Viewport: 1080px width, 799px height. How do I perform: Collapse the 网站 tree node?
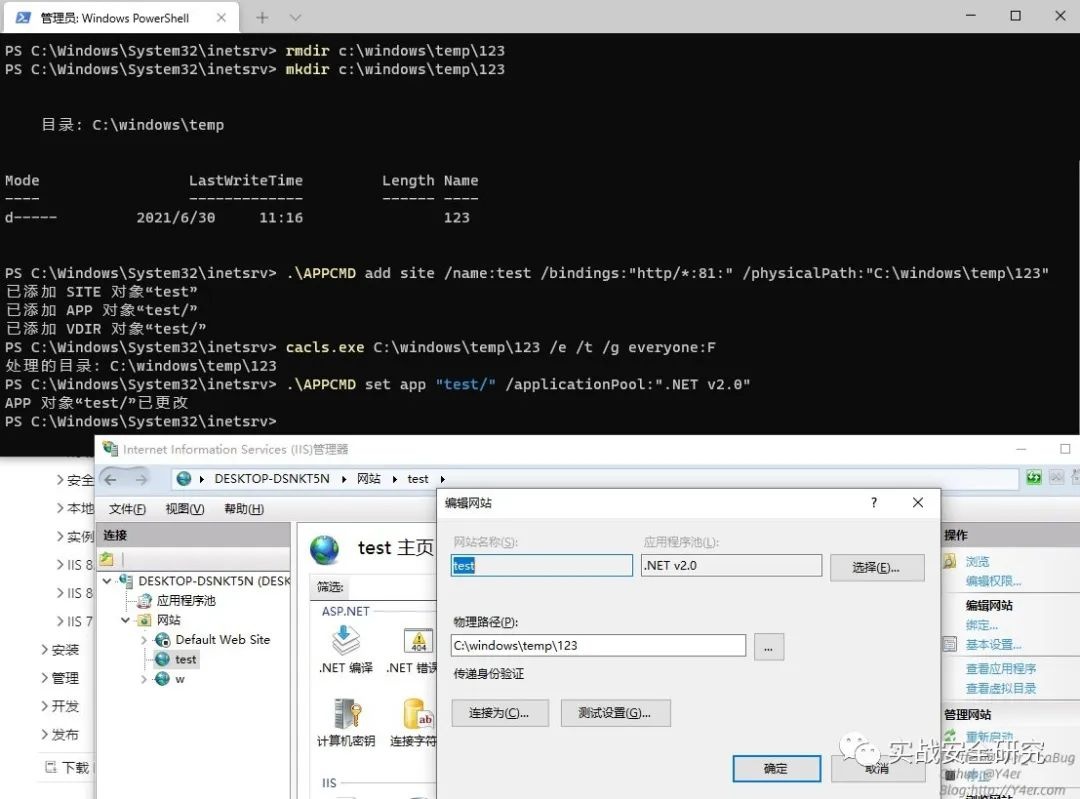pyautogui.click(x=125, y=621)
